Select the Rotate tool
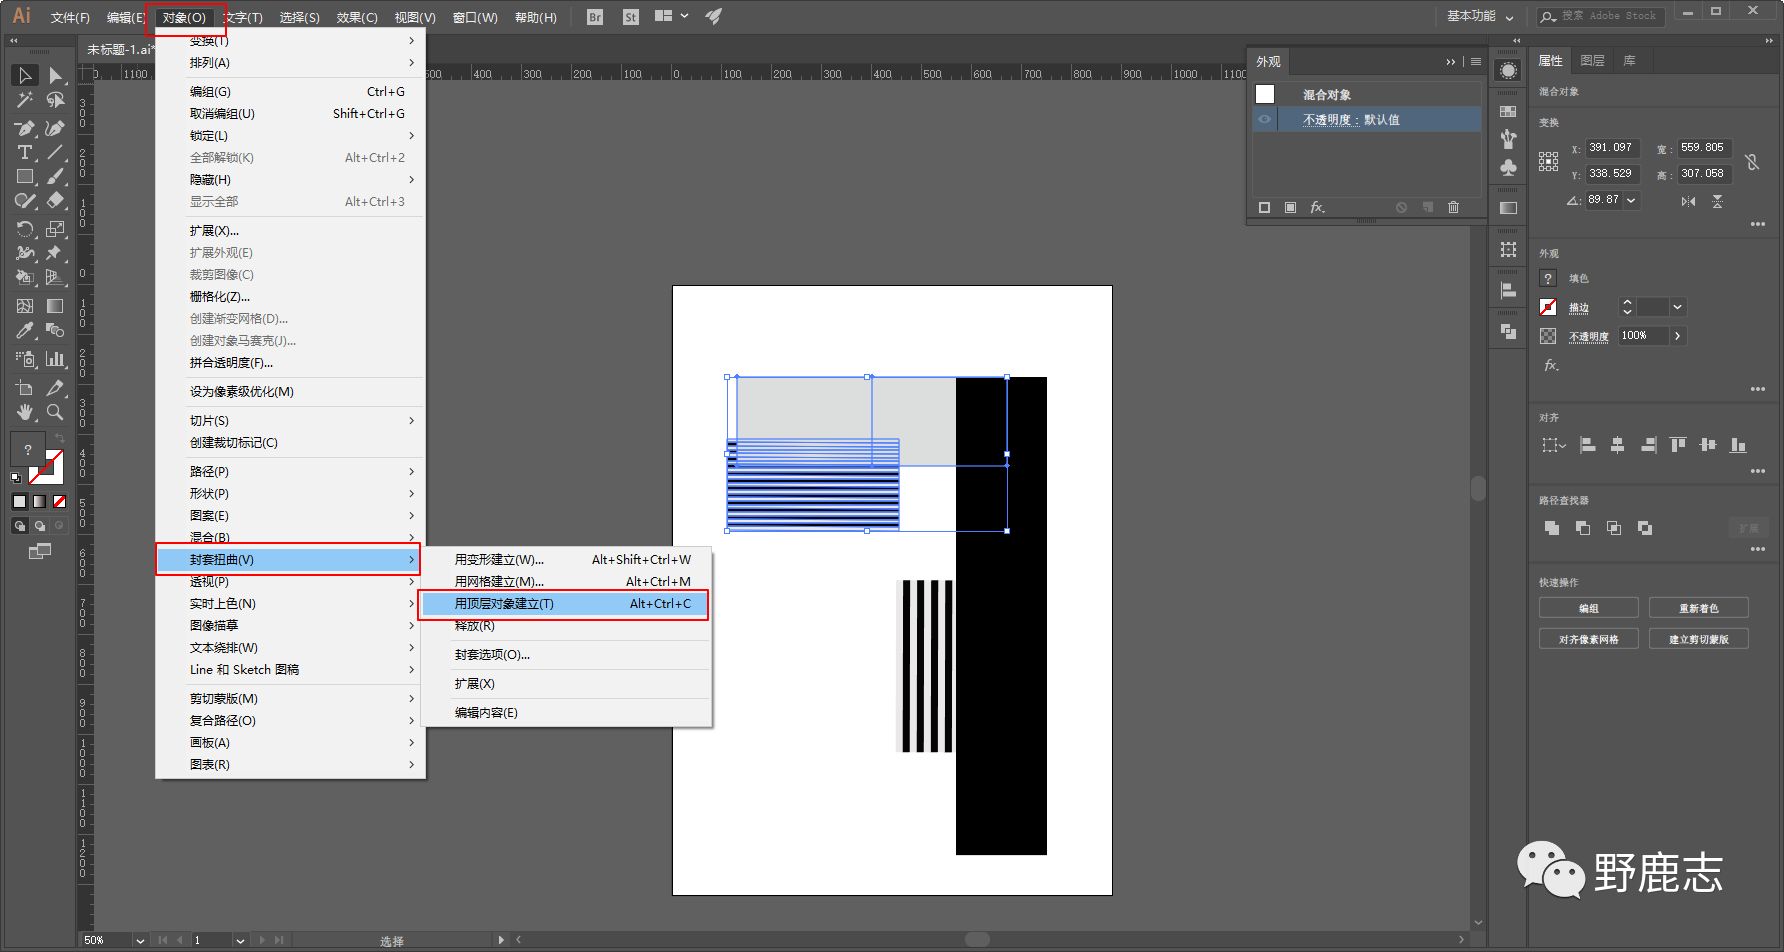Image resolution: width=1784 pixels, height=952 pixels. click(25, 229)
